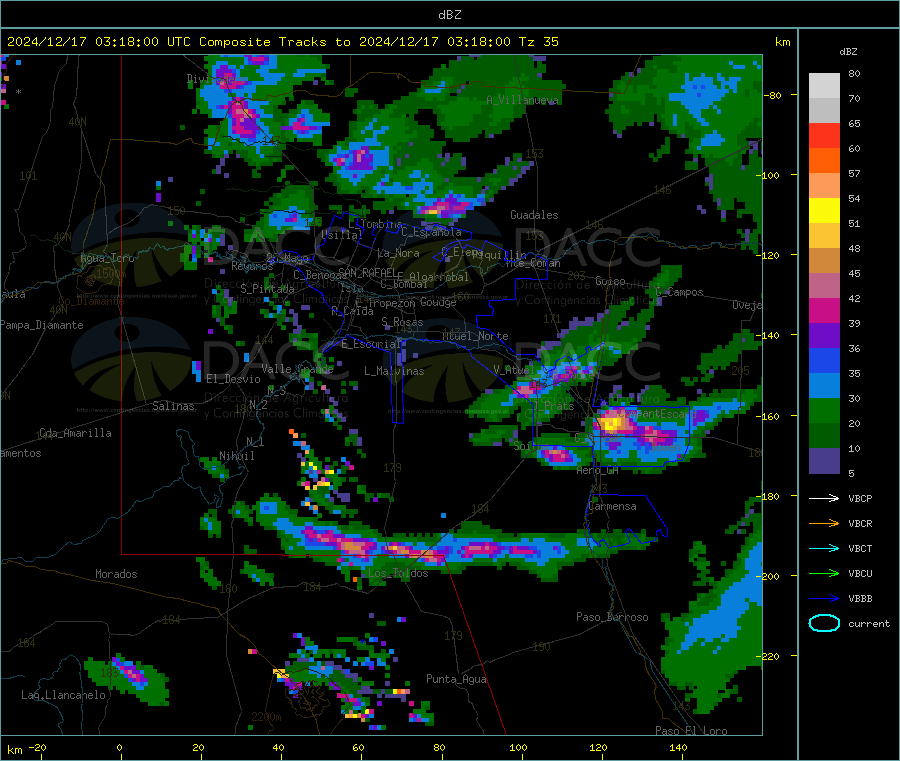Click the 'VBBB' legend label
The height and width of the screenshot is (761, 900).
coord(860,599)
